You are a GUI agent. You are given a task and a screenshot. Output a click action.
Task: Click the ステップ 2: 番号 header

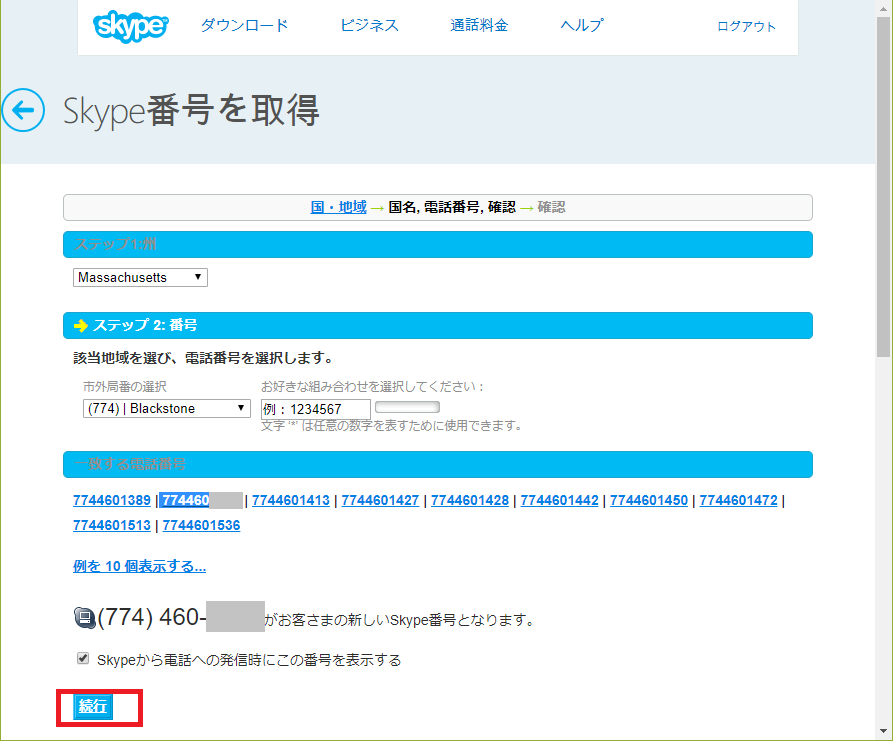click(x=437, y=325)
